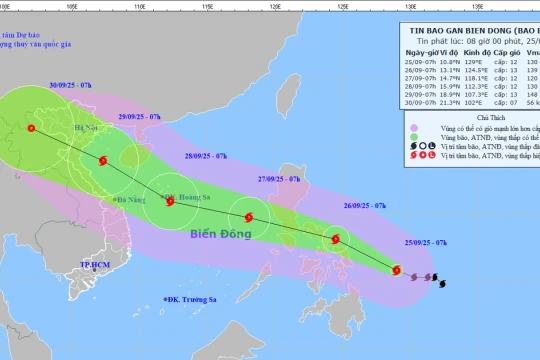Click the Chú Thích legend heading
This screenshot has height=360, width=540.
pos(491,118)
